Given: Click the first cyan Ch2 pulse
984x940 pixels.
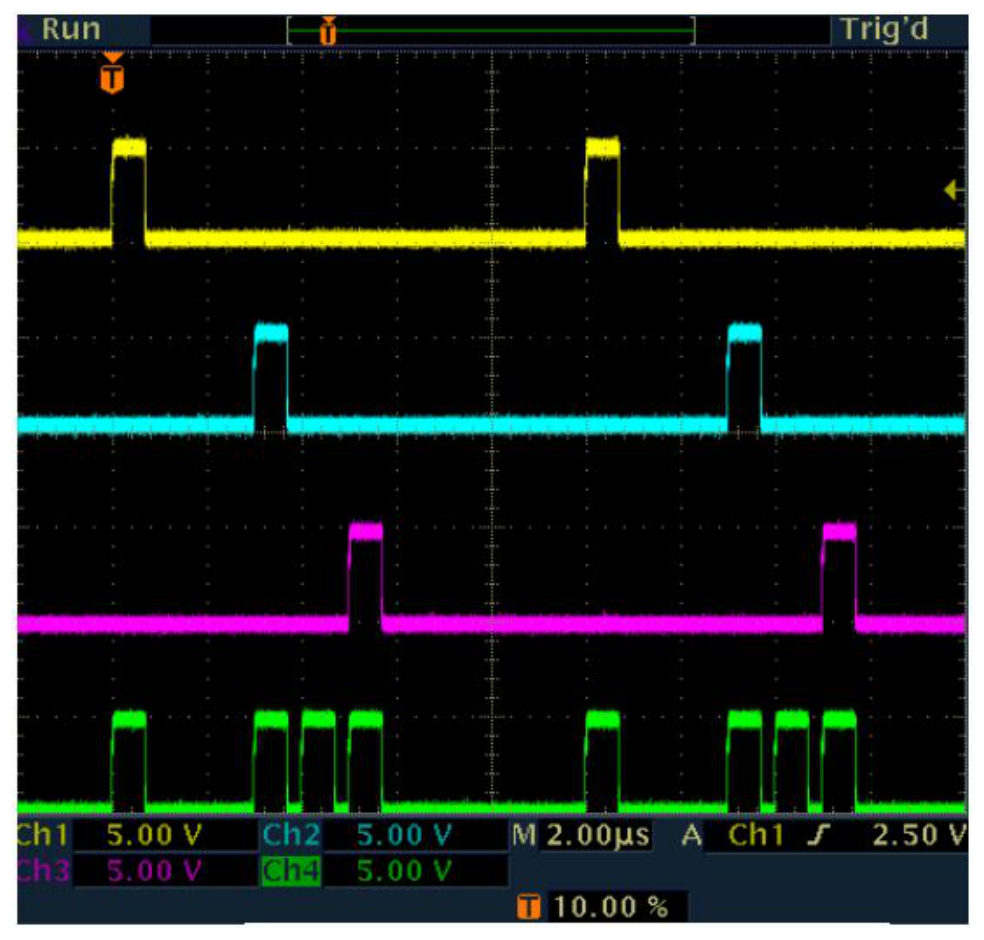Looking at the screenshot, I should [271, 378].
